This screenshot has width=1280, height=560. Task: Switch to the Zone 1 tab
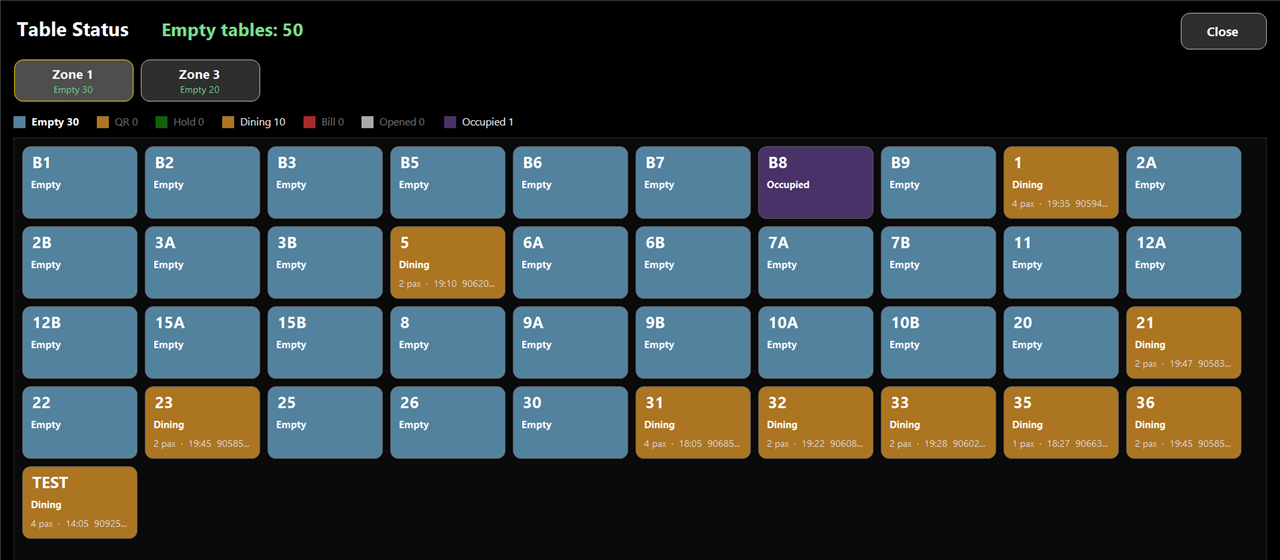[x=73, y=80]
